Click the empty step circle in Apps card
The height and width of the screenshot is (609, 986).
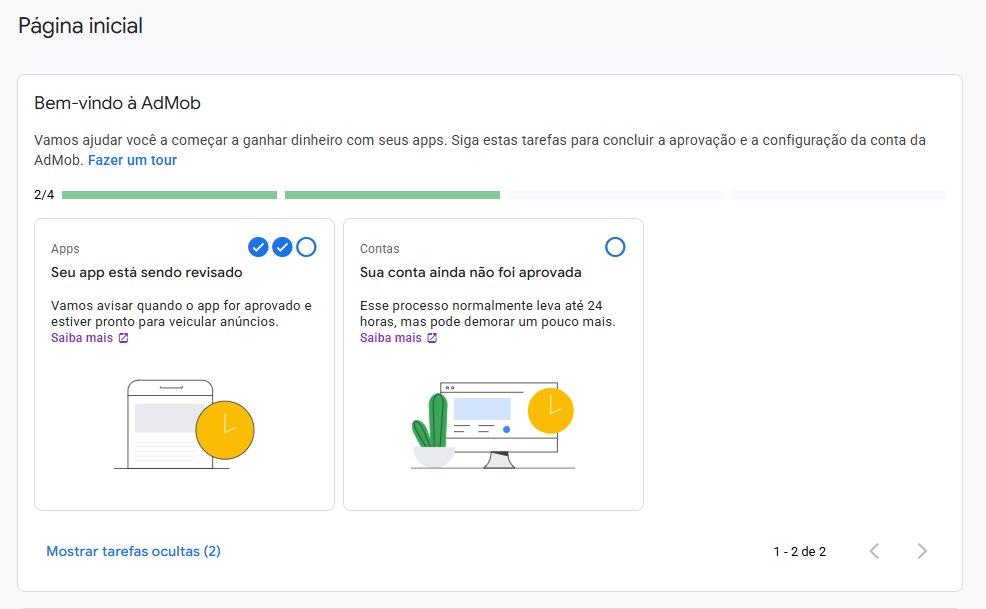[306, 247]
